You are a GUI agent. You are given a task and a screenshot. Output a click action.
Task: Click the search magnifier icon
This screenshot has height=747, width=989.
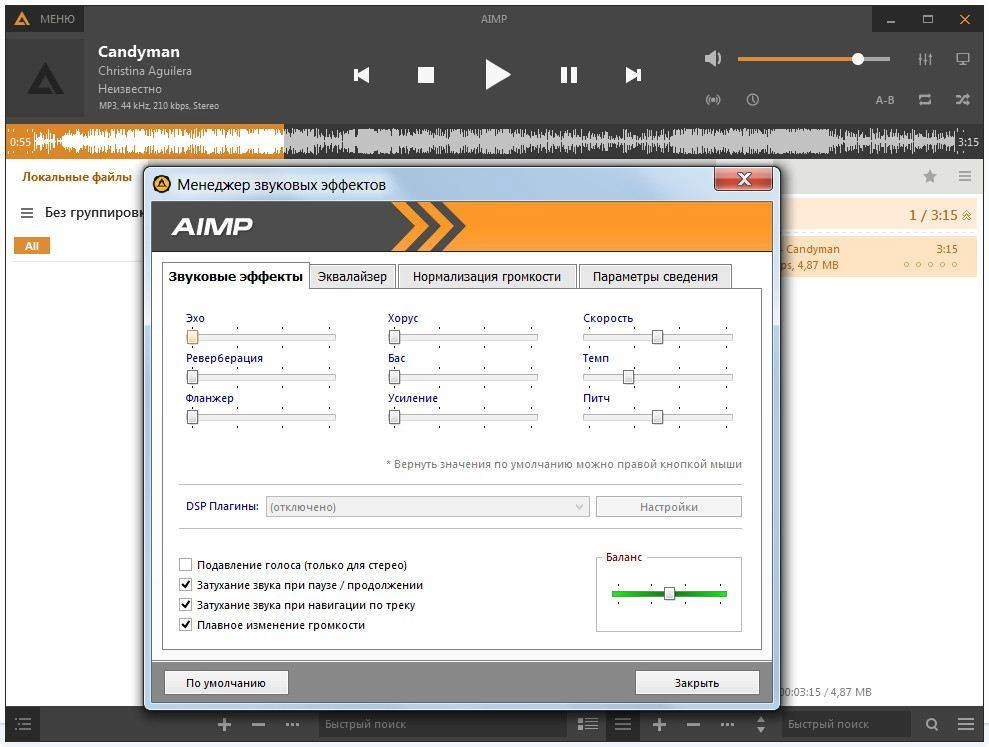(932, 725)
